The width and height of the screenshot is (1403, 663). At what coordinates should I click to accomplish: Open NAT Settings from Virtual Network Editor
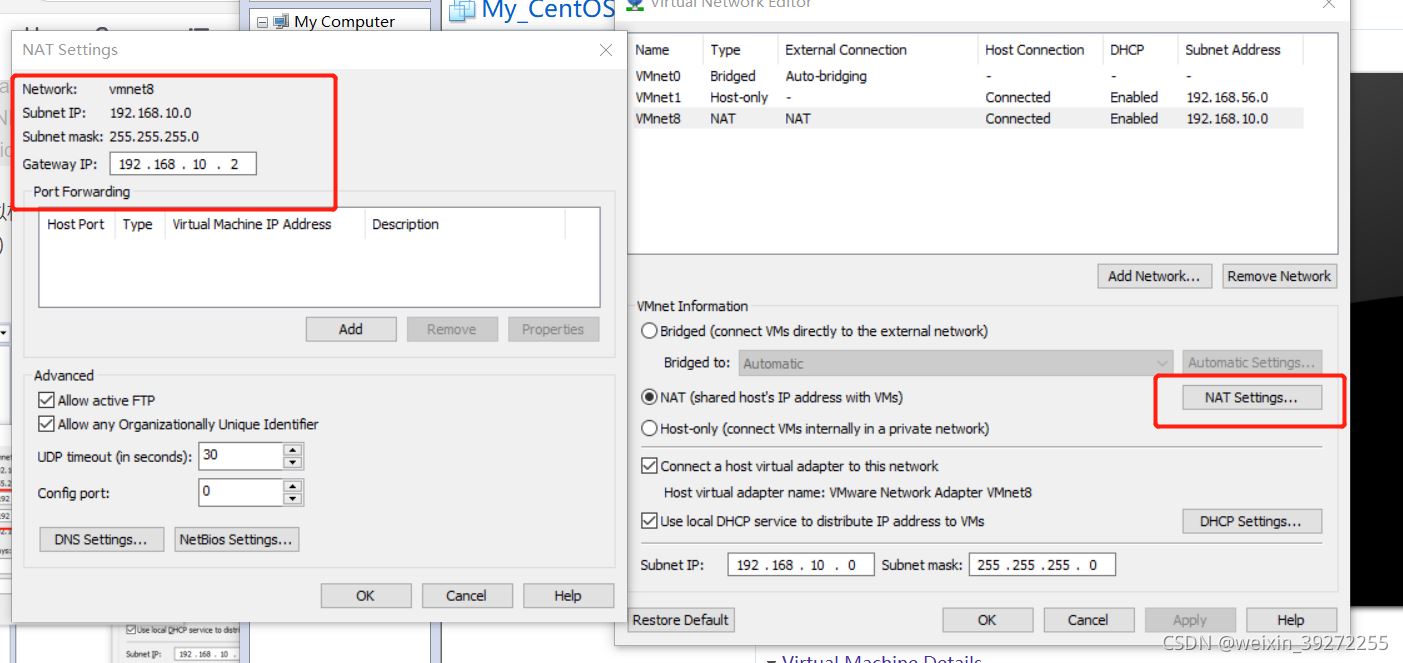[x=1251, y=397]
